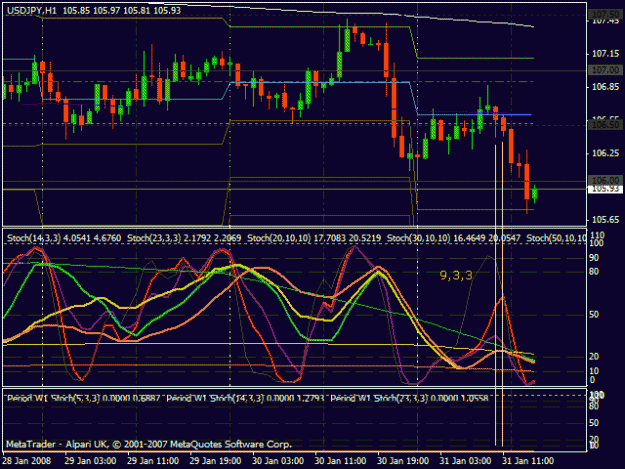The image size is (625, 469).
Task: Click the 29 Jan 11:00 time label
Action: (x=153, y=461)
